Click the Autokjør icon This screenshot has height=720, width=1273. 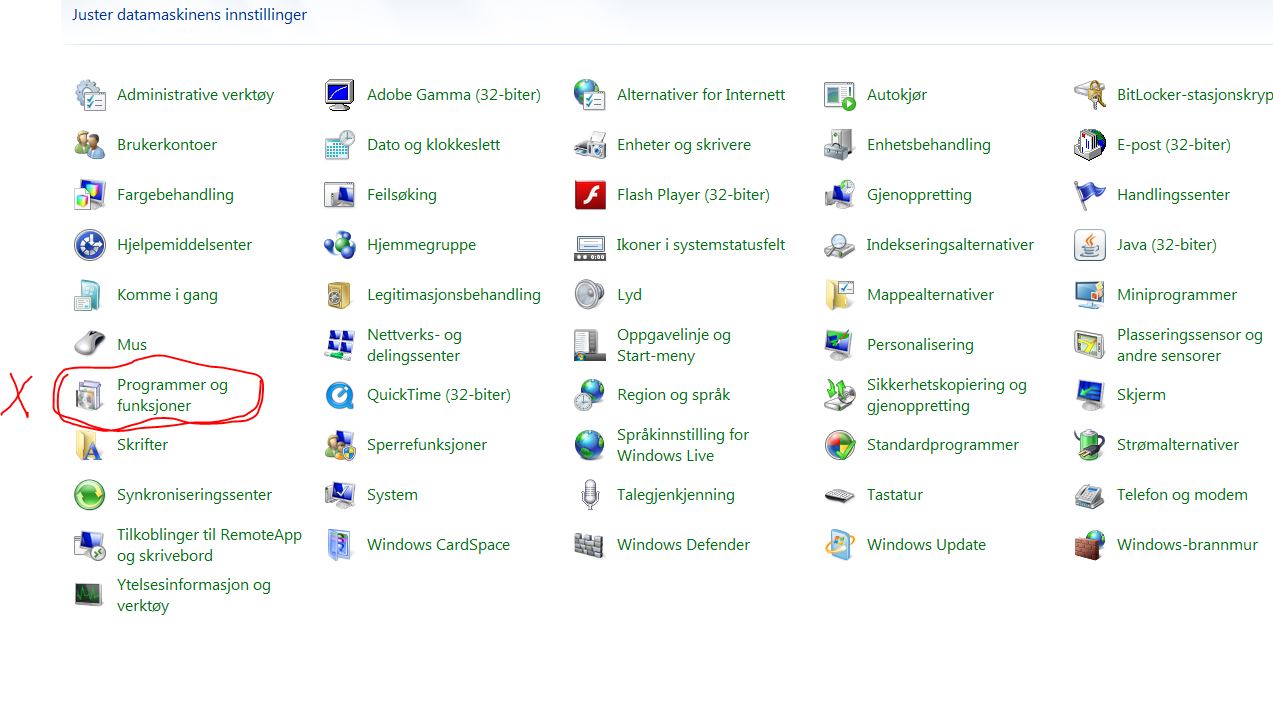click(x=840, y=95)
